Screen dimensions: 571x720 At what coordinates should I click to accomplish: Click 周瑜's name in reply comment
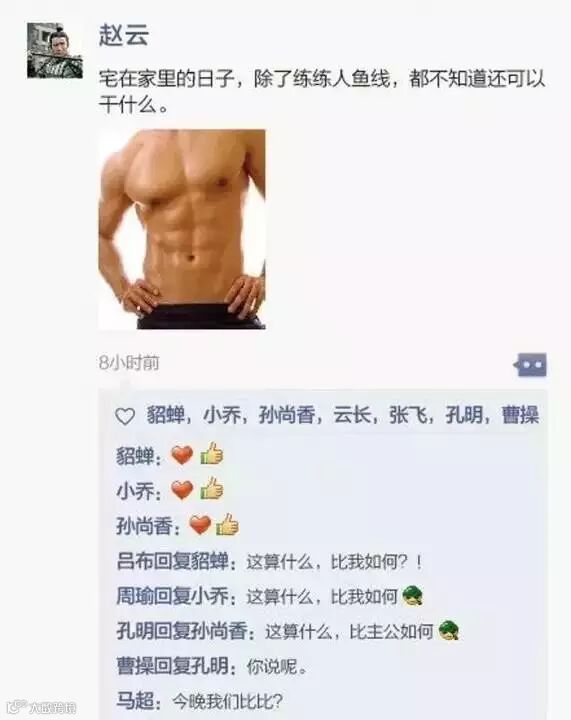tap(135, 596)
